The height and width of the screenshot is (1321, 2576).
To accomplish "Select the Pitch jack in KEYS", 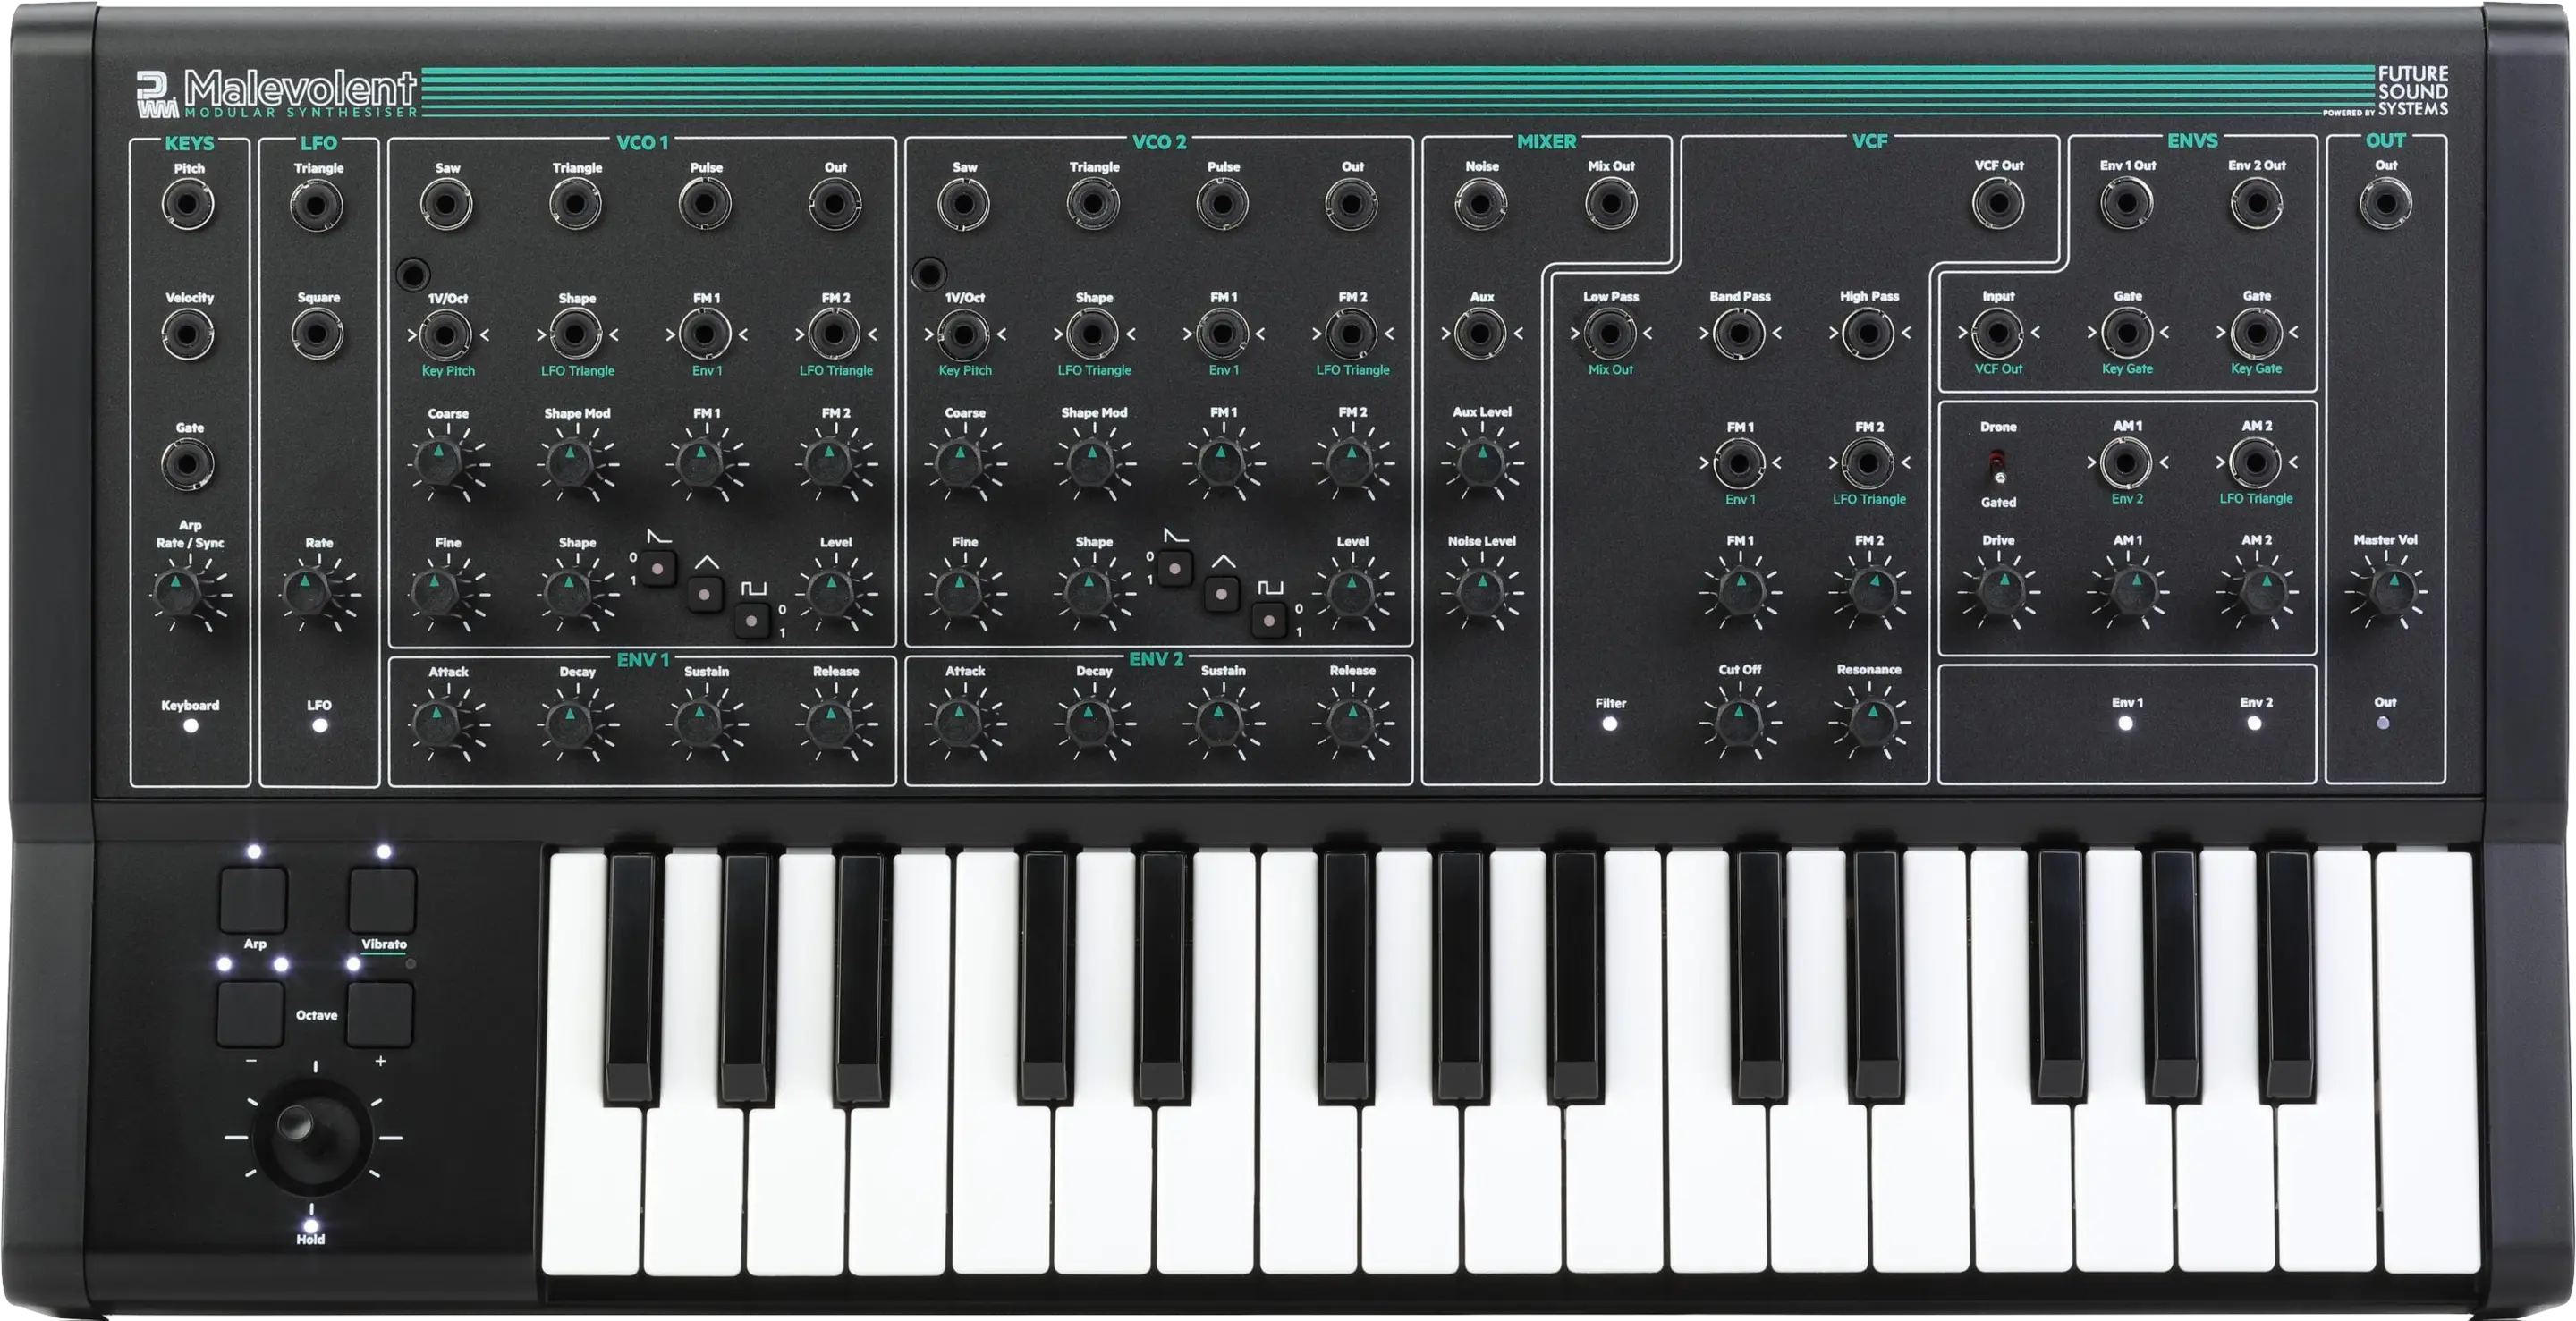I will tap(187, 205).
